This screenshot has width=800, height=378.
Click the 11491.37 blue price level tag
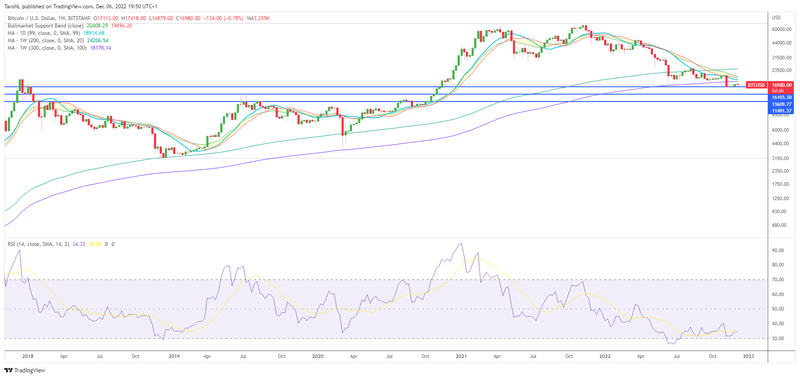[781, 111]
